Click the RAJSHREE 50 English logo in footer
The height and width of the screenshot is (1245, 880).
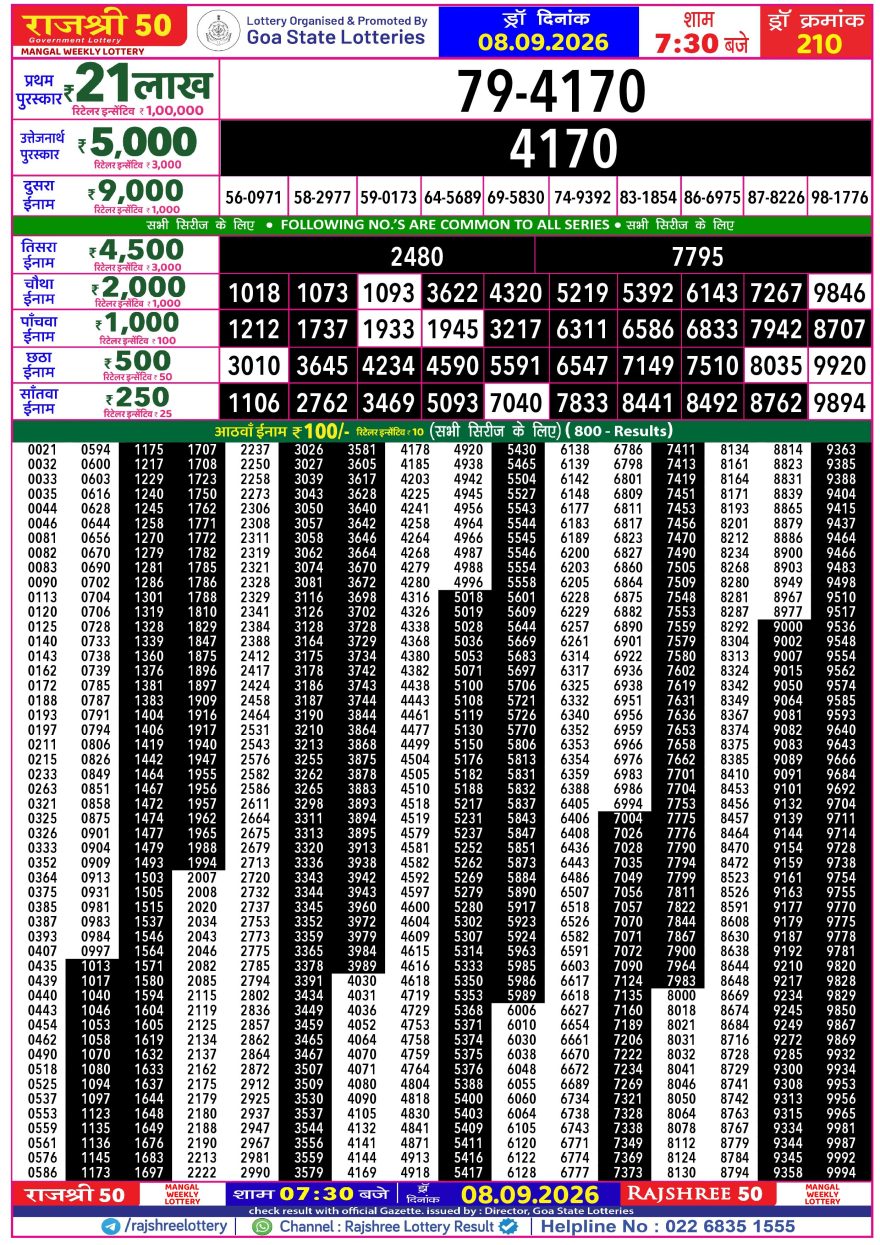point(693,1194)
